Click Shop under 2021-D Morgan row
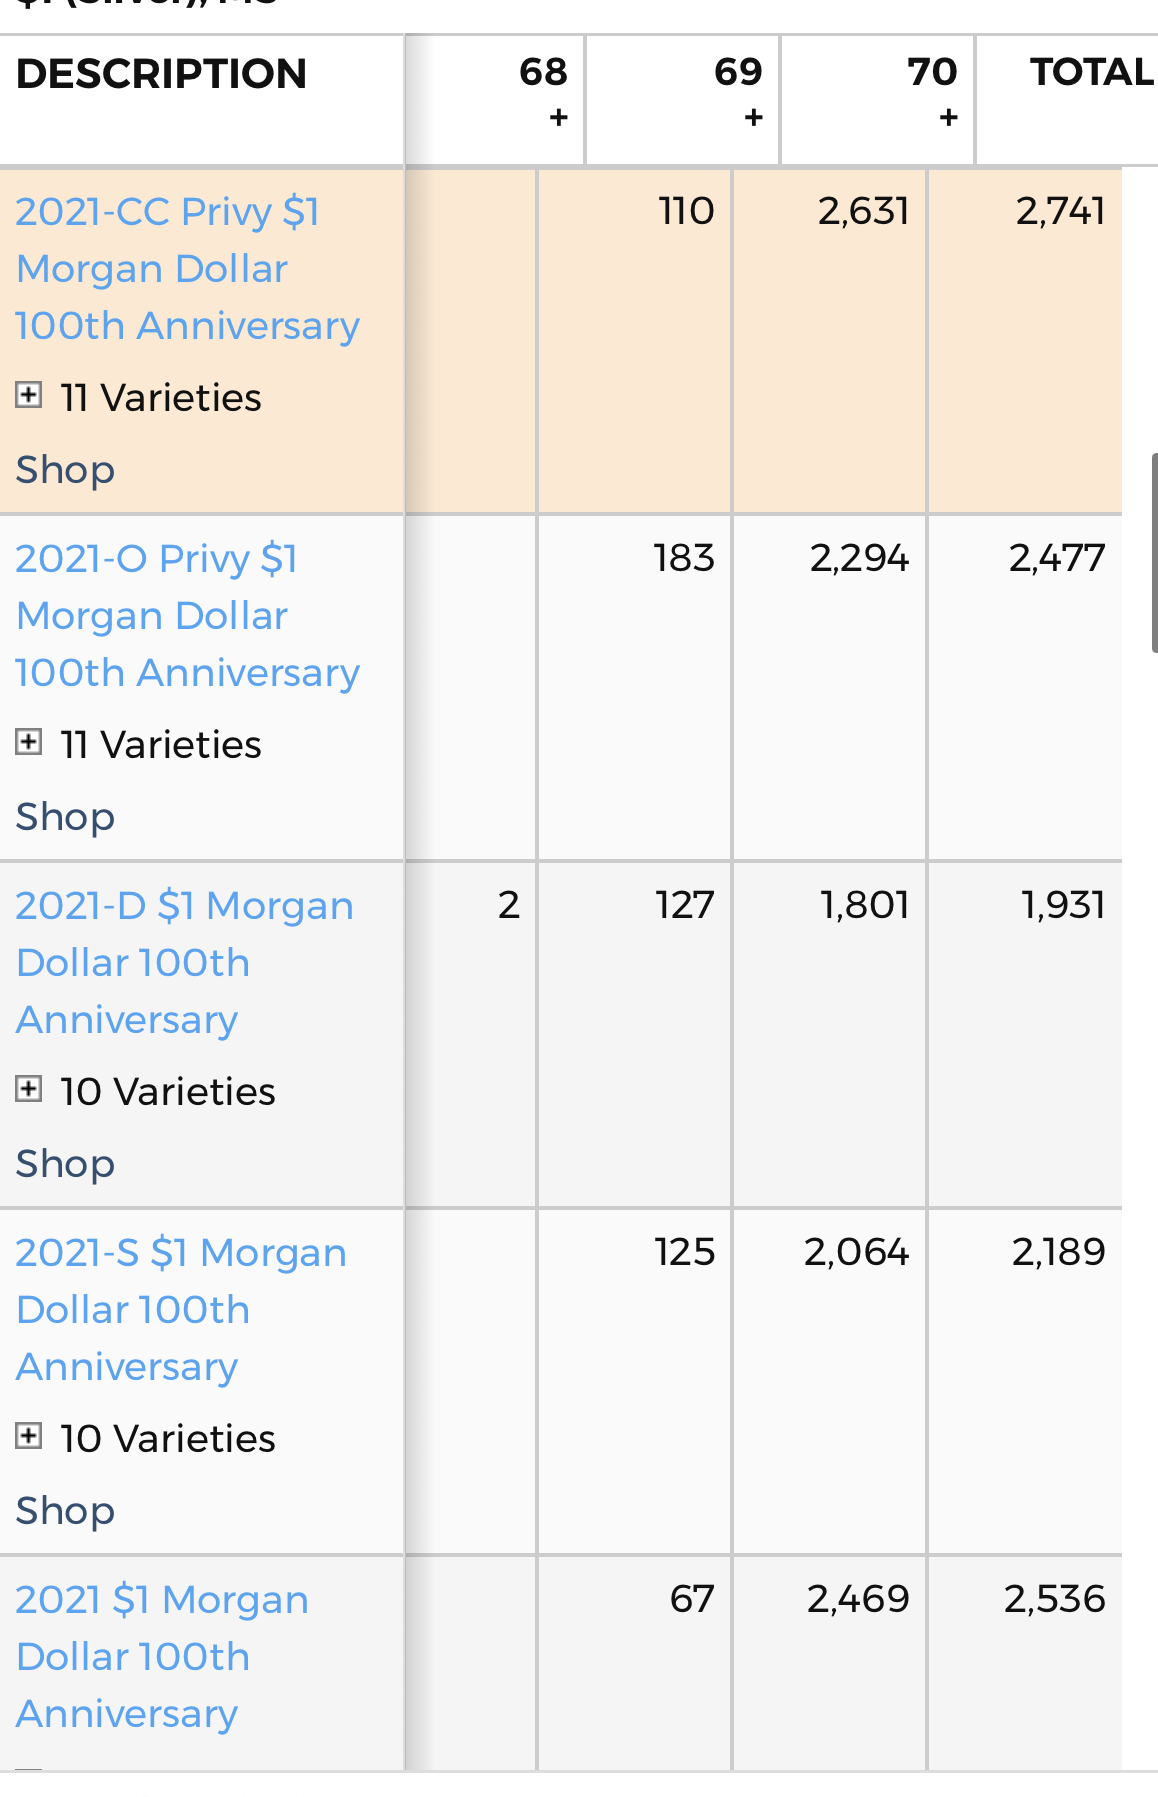The height and width of the screenshot is (1797, 1158). coord(65,1163)
